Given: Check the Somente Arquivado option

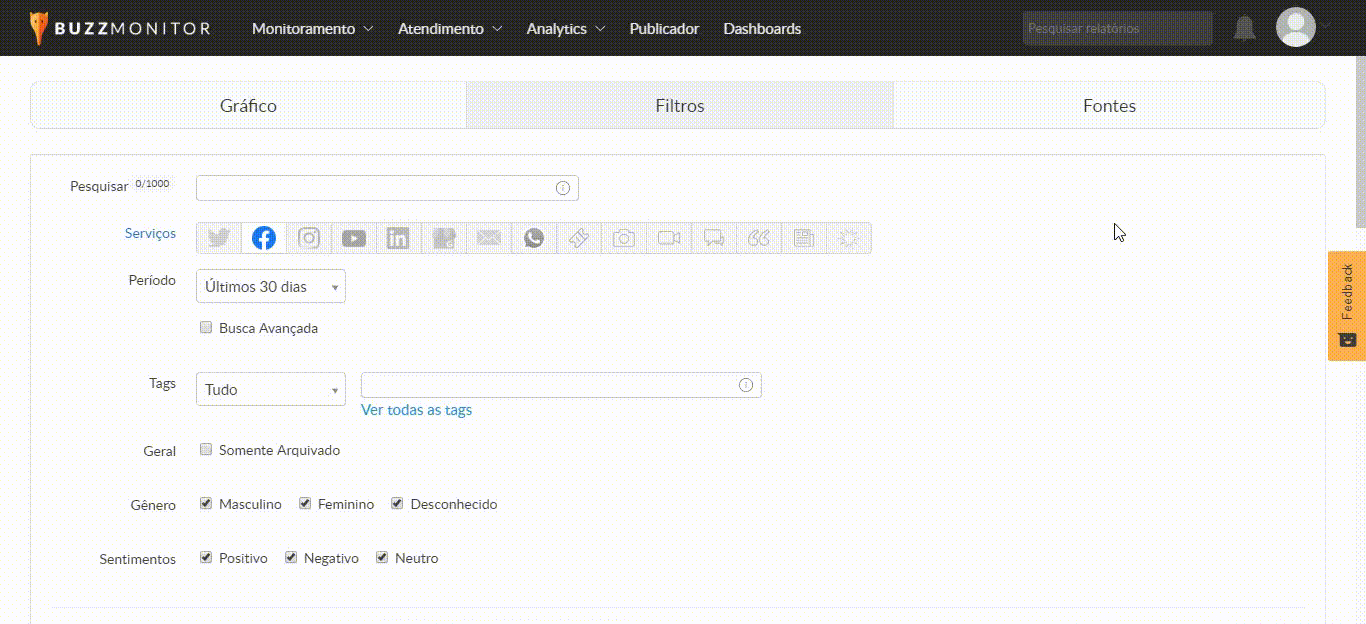Looking at the screenshot, I should tap(206, 450).
